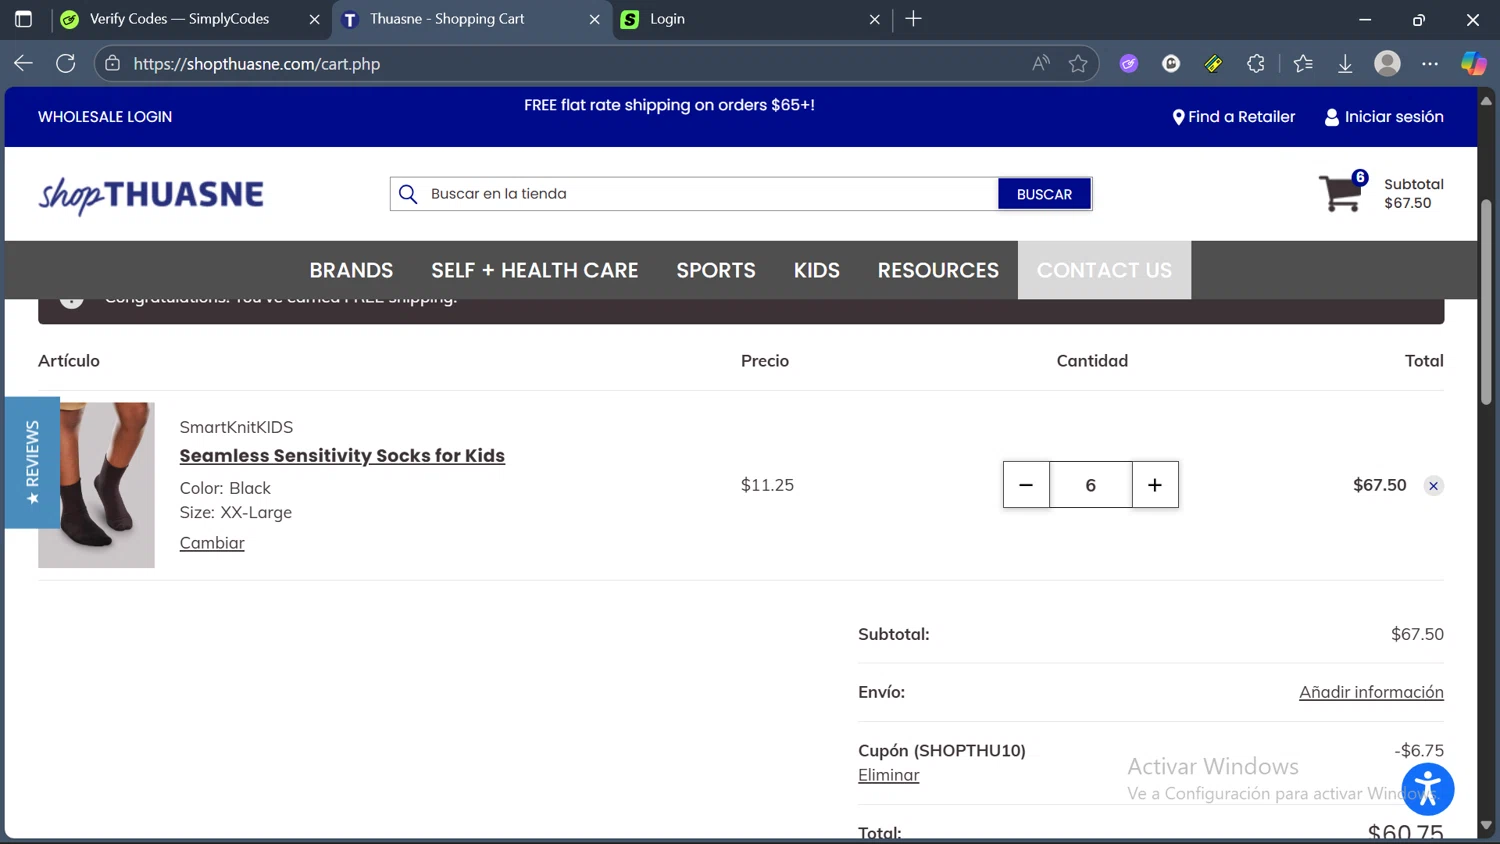Open the browser profile avatar

(1387, 63)
